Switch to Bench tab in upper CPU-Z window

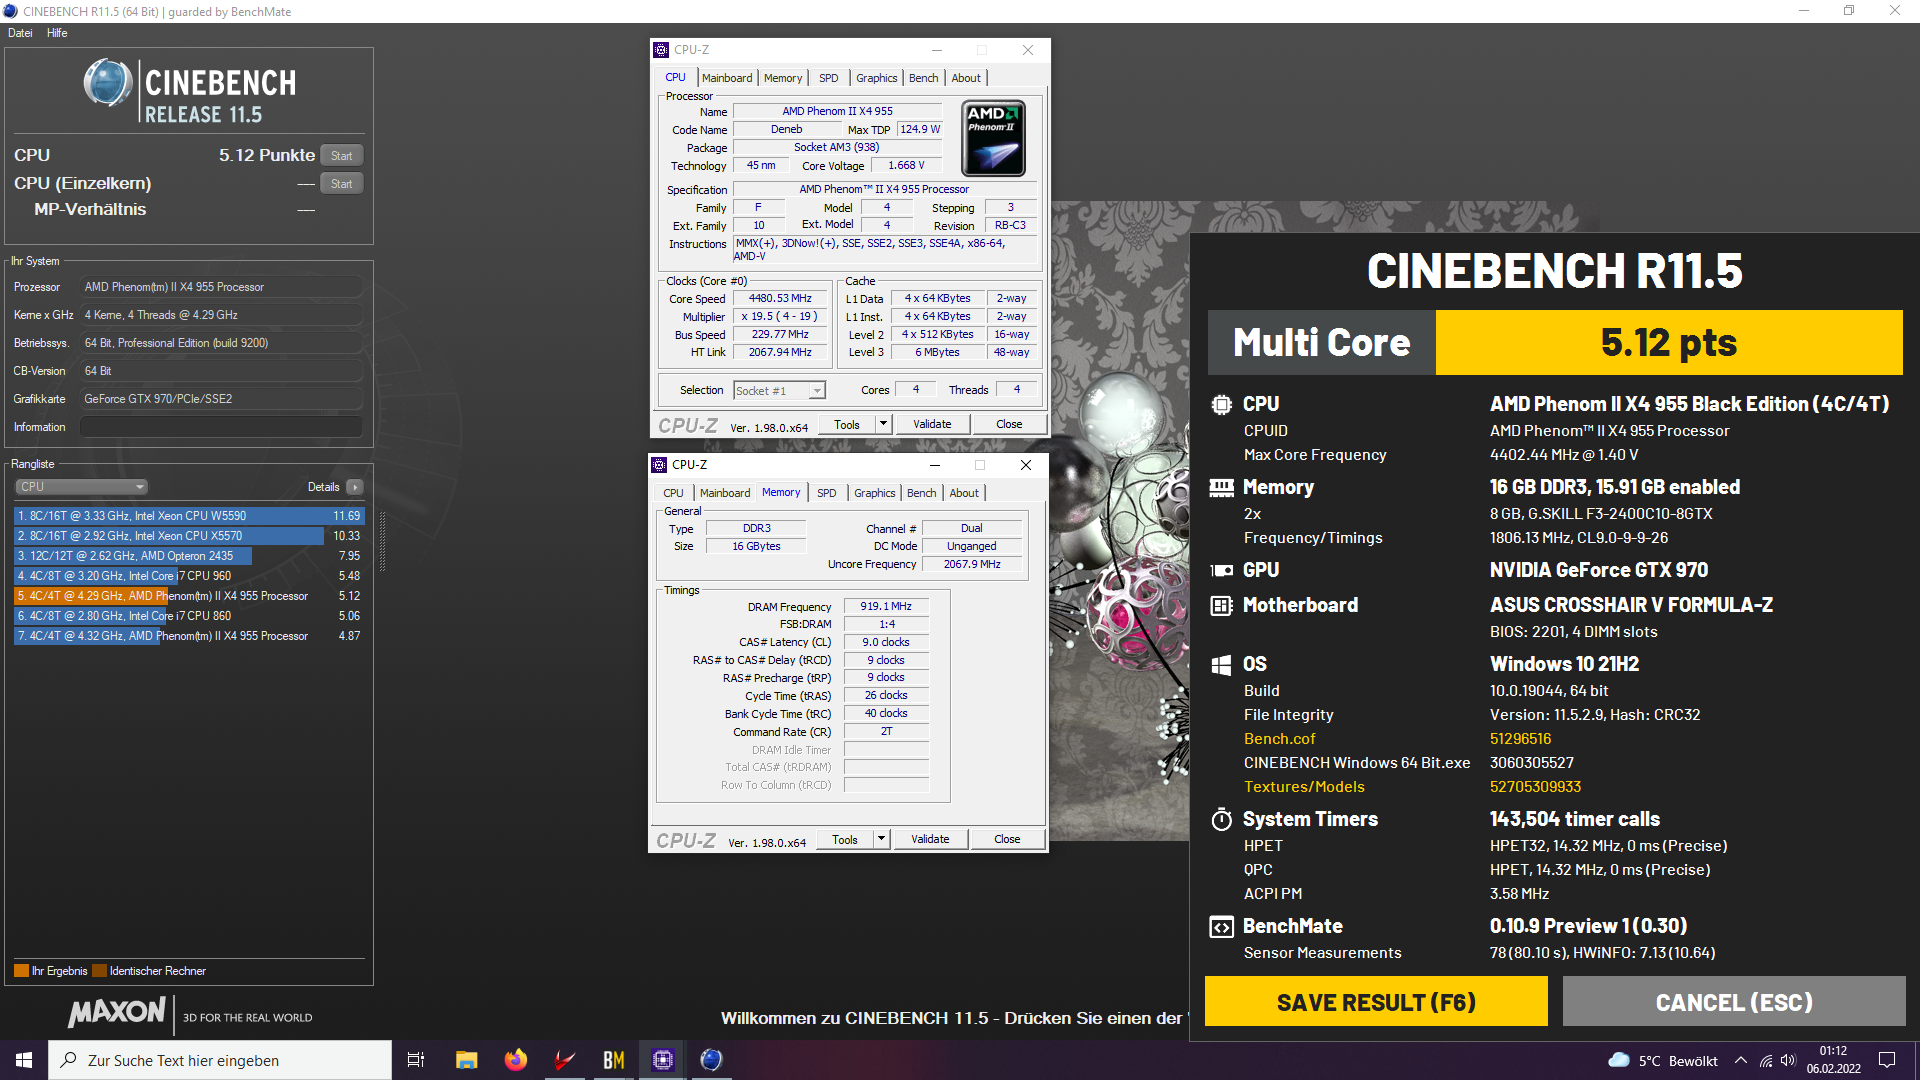[924, 78]
